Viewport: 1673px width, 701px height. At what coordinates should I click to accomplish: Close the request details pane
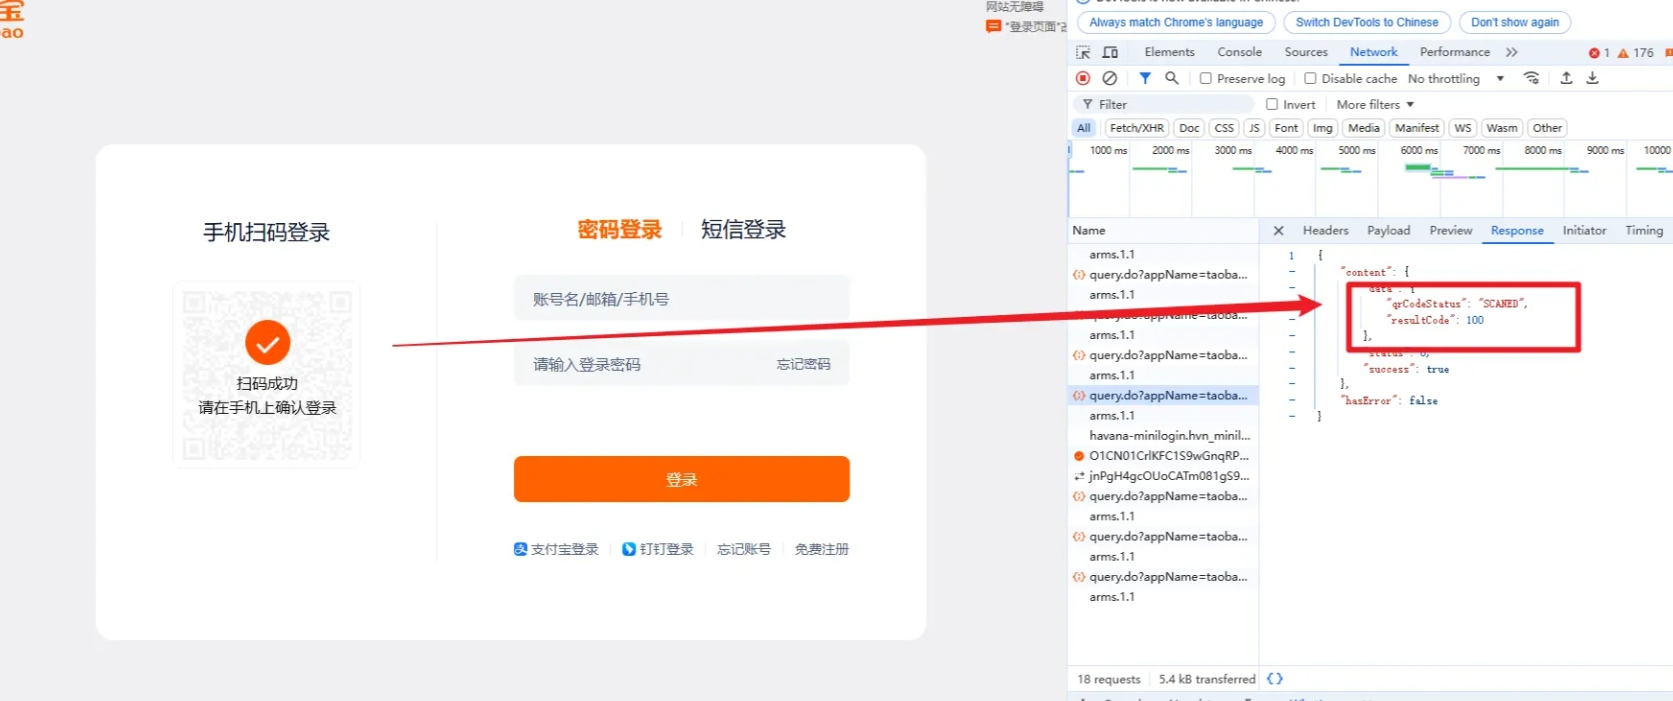click(x=1278, y=231)
